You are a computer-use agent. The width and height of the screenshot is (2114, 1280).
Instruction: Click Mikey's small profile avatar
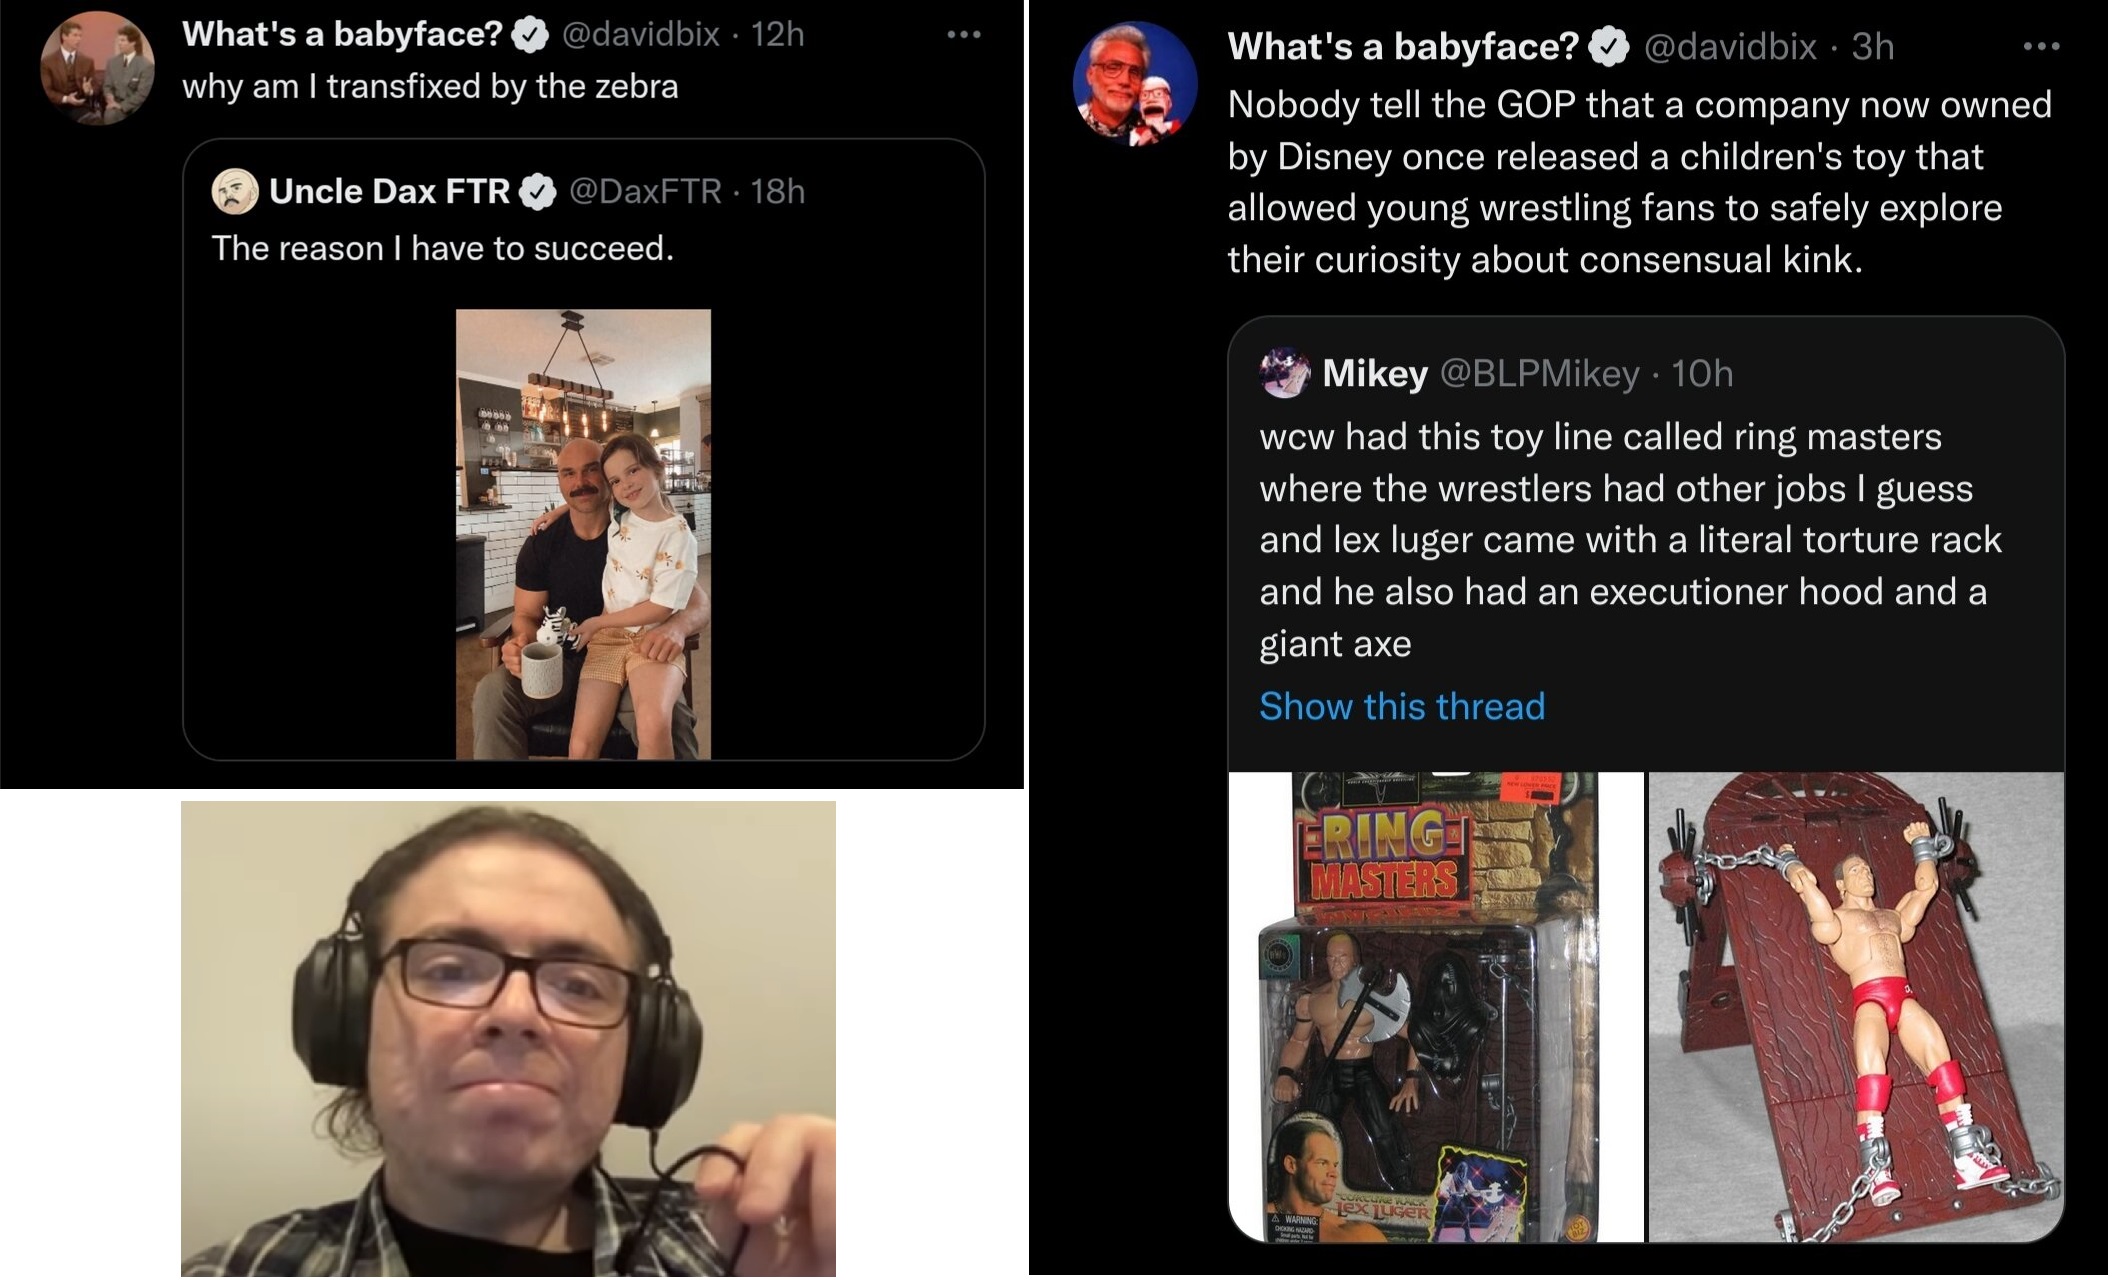[1284, 373]
